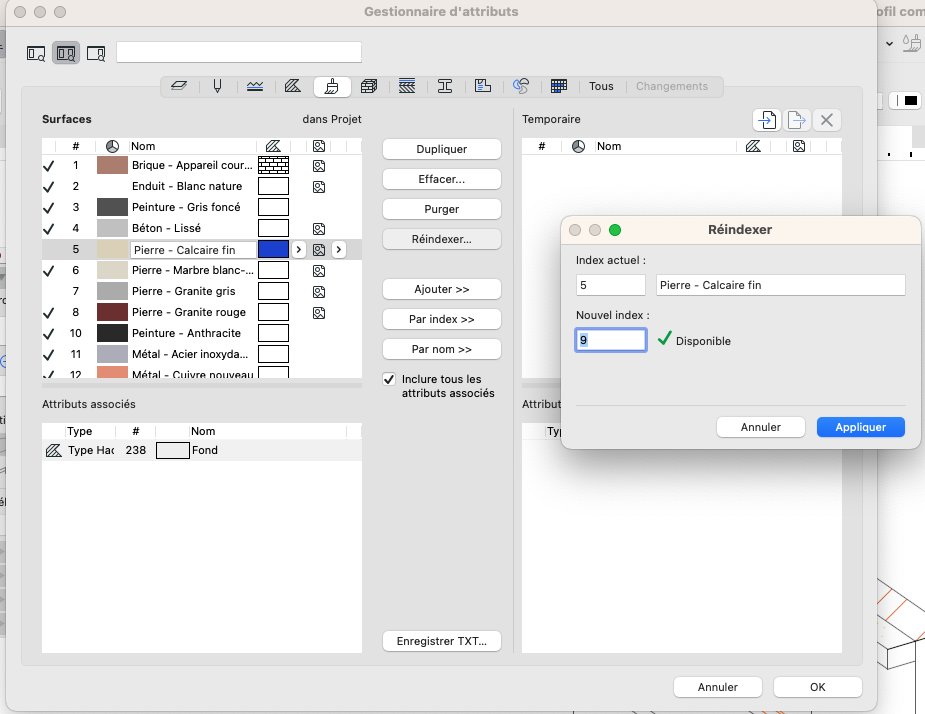Click the Ajouter >> button
Image resolution: width=925 pixels, height=714 pixels.
coord(442,289)
